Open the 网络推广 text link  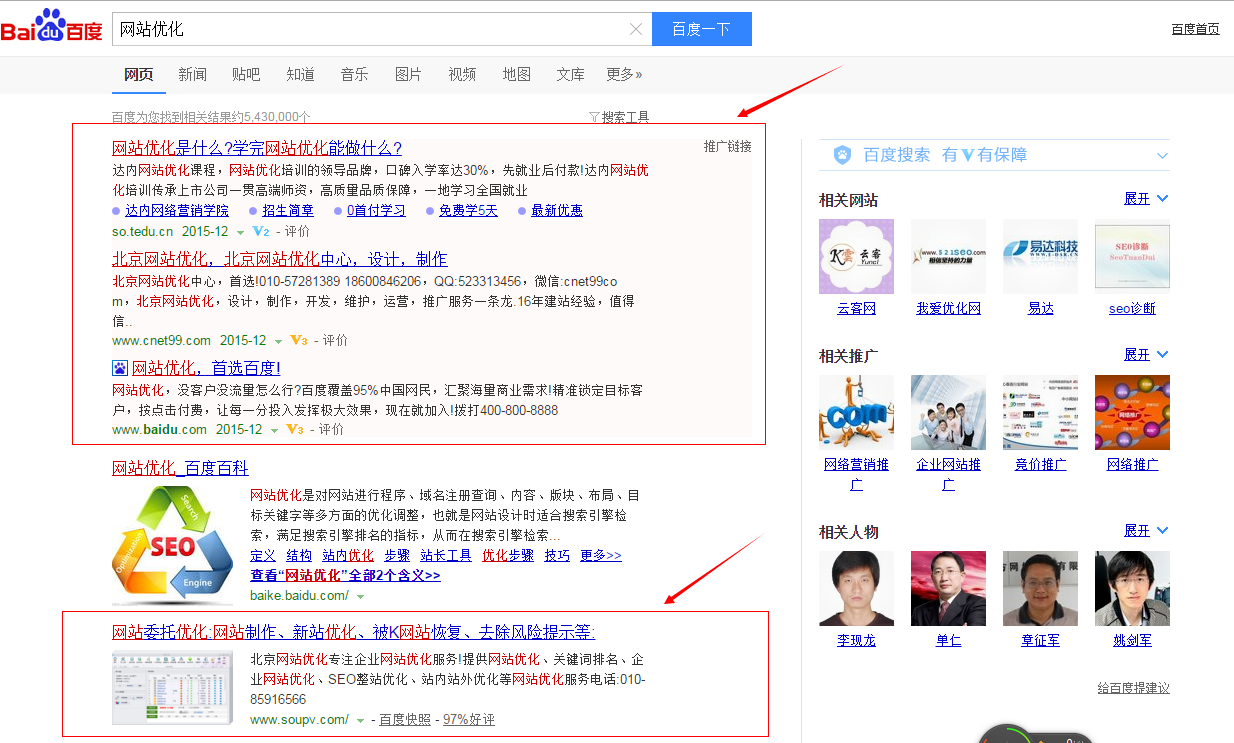1132,464
